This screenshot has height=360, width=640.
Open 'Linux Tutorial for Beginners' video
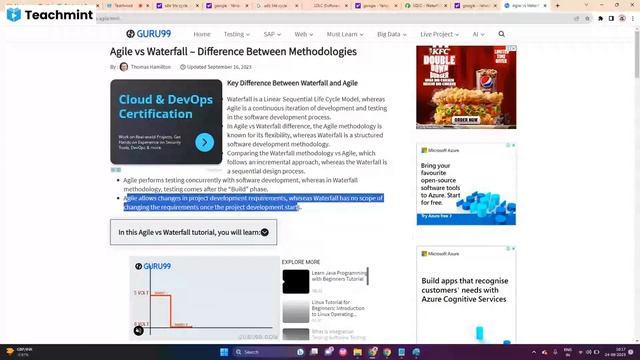tap(338, 308)
